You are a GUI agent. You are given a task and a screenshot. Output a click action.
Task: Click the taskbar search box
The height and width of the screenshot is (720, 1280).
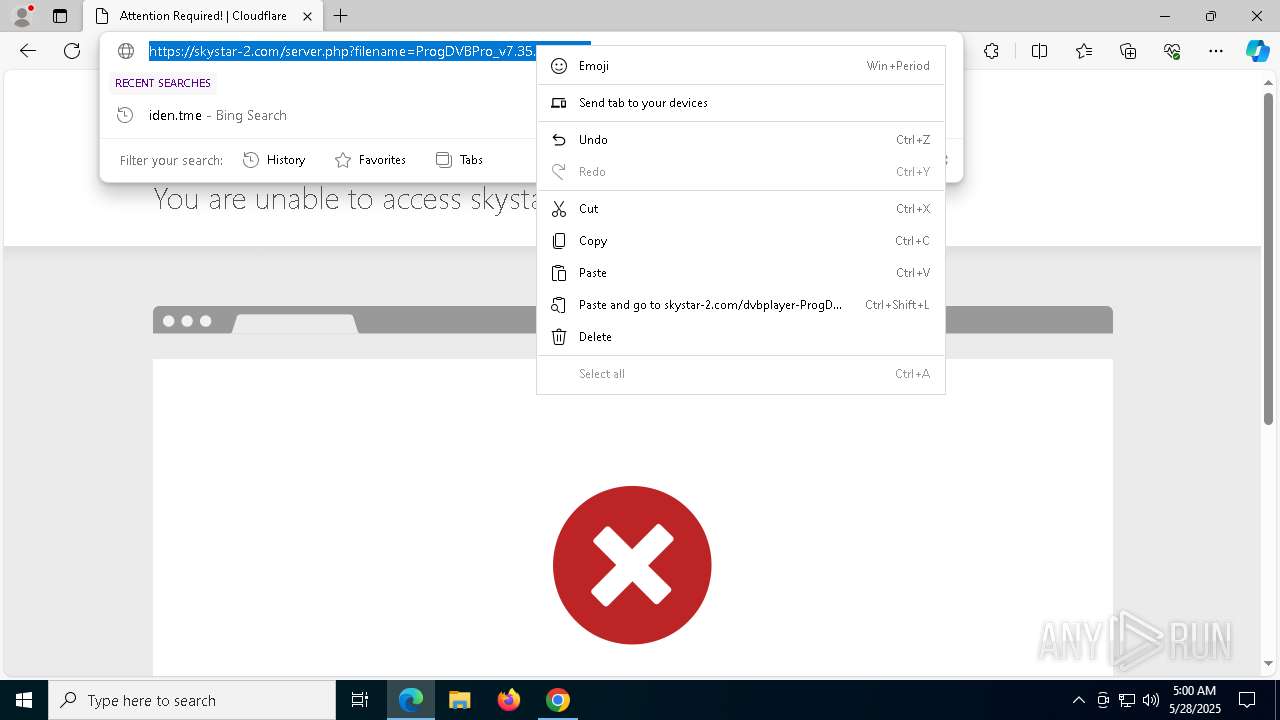tap(192, 700)
